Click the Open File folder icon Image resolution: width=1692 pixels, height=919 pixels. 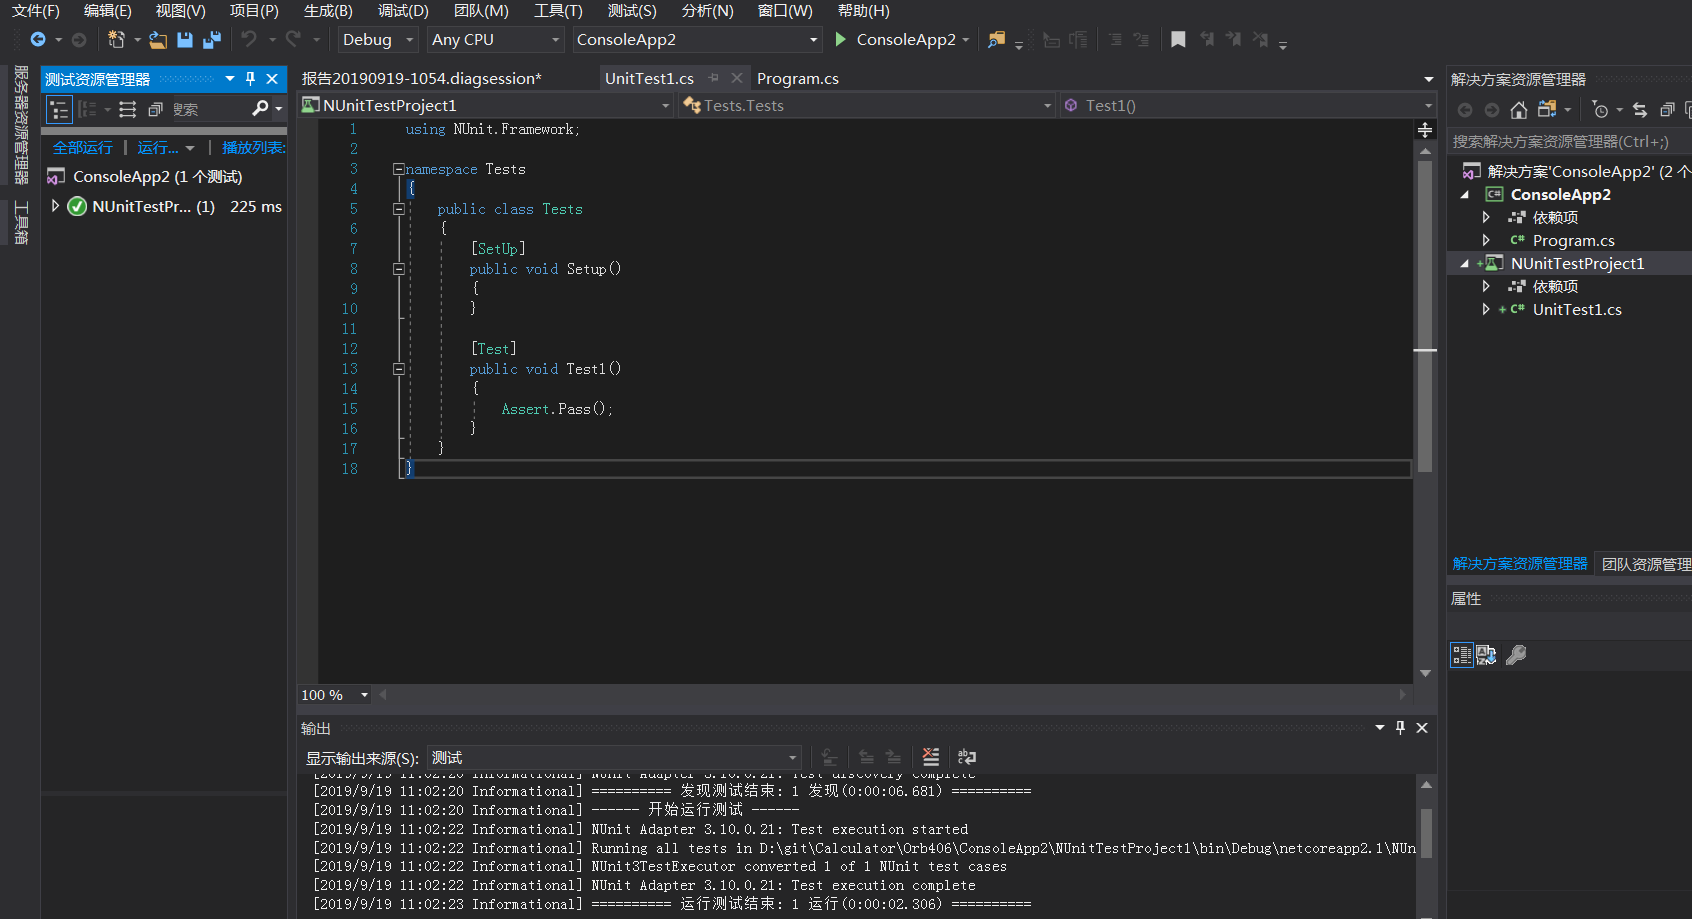point(158,39)
